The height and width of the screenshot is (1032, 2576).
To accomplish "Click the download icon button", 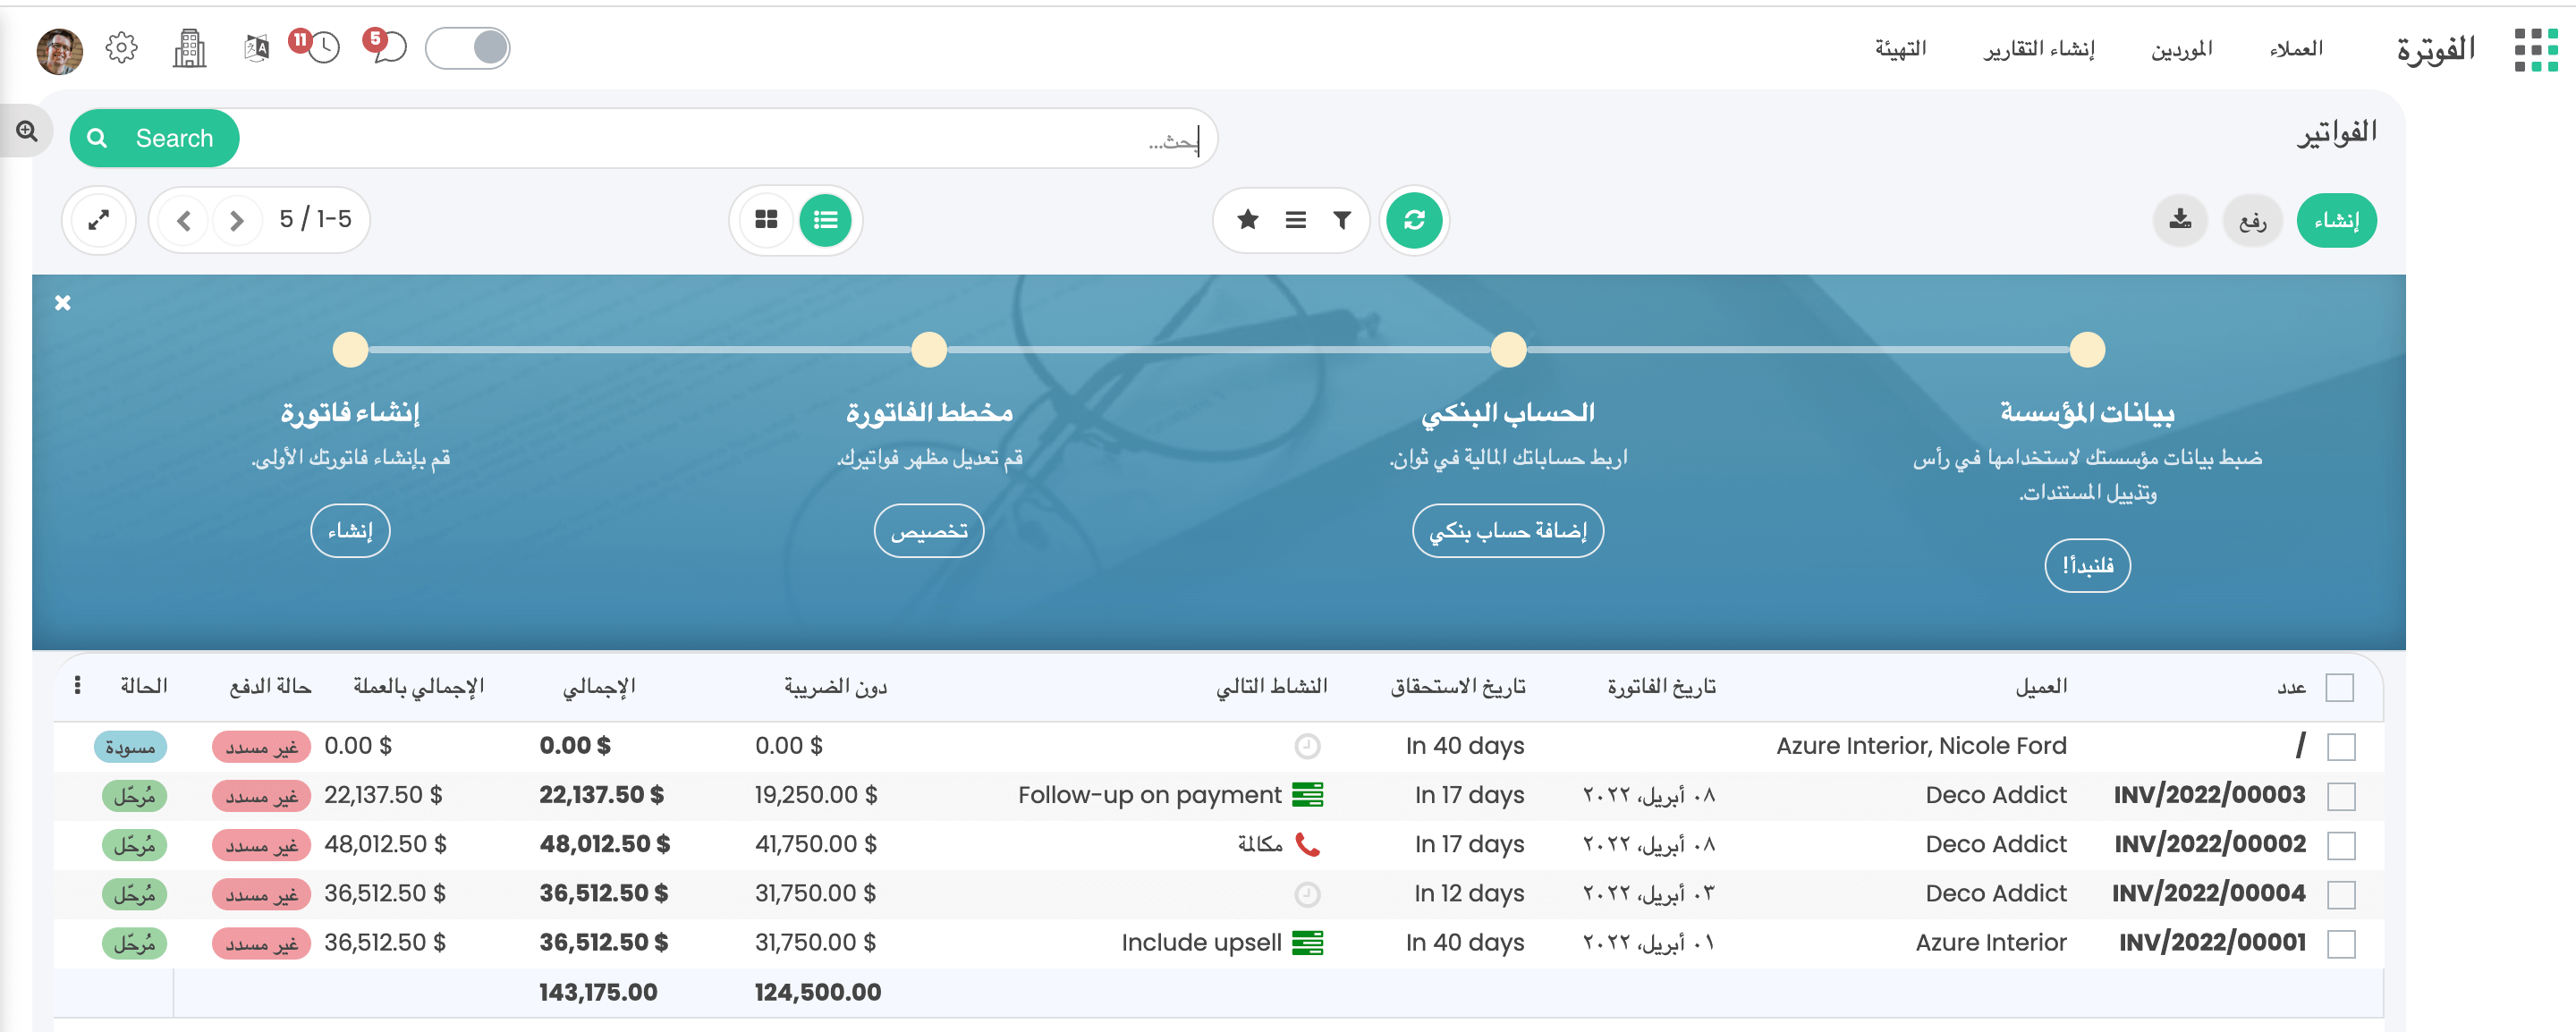I will pos(2180,220).
